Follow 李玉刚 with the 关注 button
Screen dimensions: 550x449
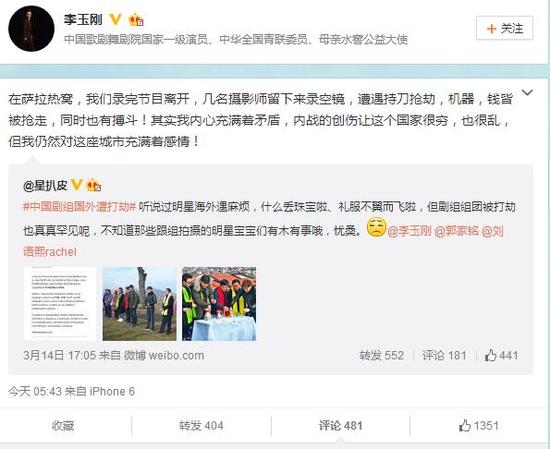coord(504,28)
